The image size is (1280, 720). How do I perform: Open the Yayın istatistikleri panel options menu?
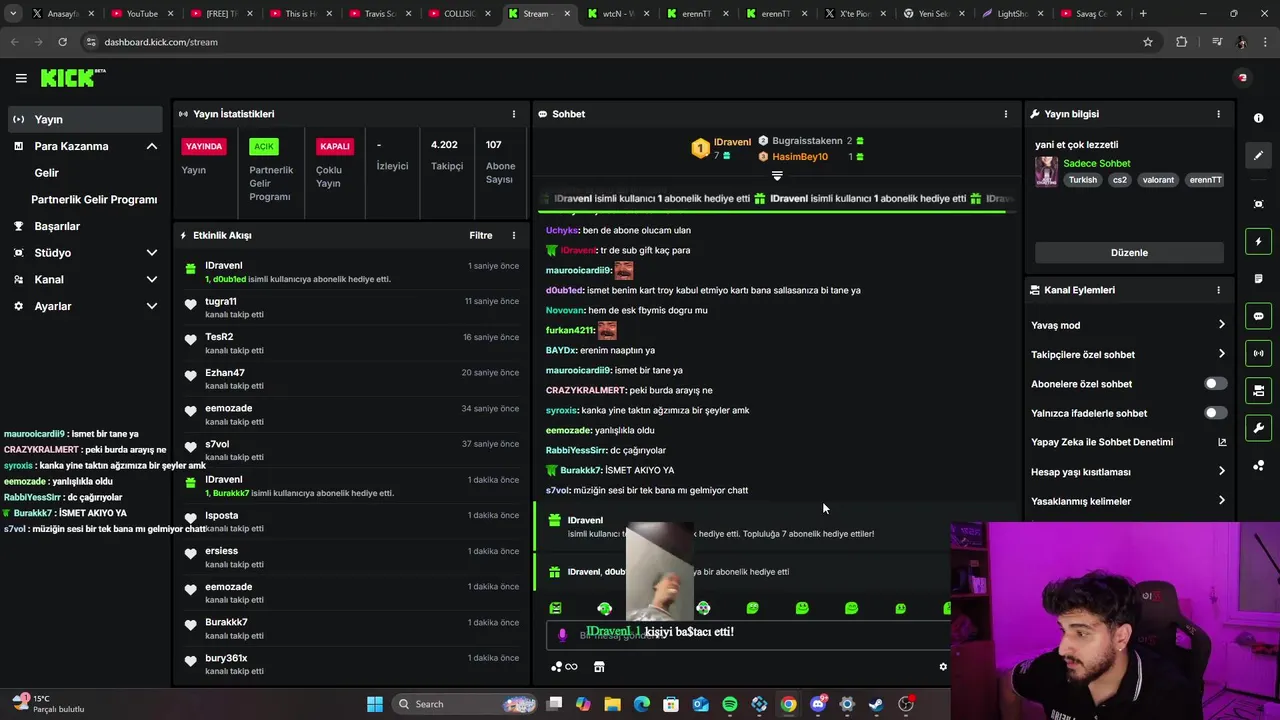[514, 114]
